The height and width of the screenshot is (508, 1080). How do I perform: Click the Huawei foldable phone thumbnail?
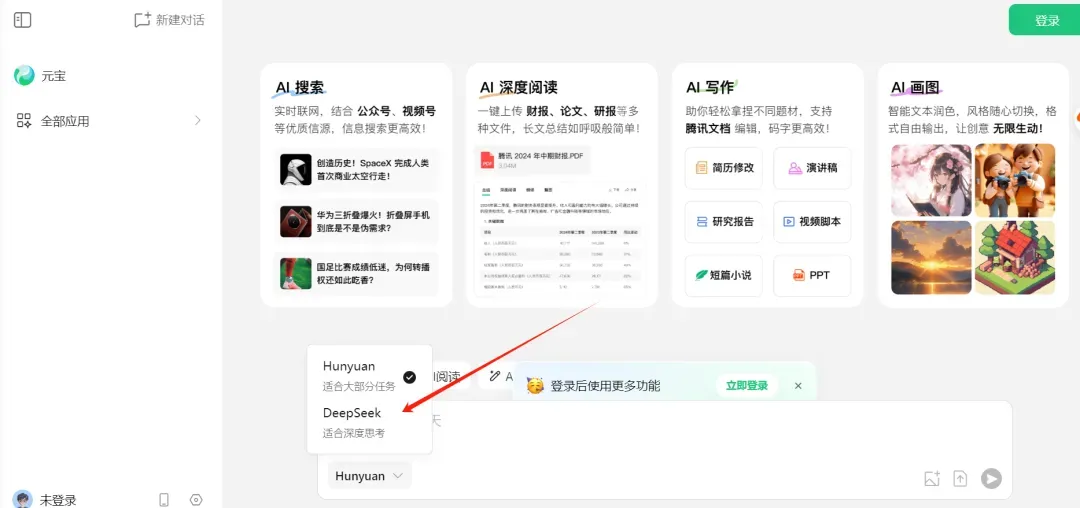(295, 222)
